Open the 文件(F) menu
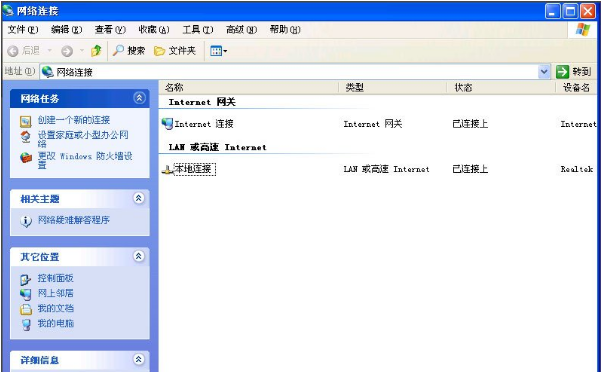Viewport: 602px width, 372px height. pyautogui.click(x=23, y=30)
